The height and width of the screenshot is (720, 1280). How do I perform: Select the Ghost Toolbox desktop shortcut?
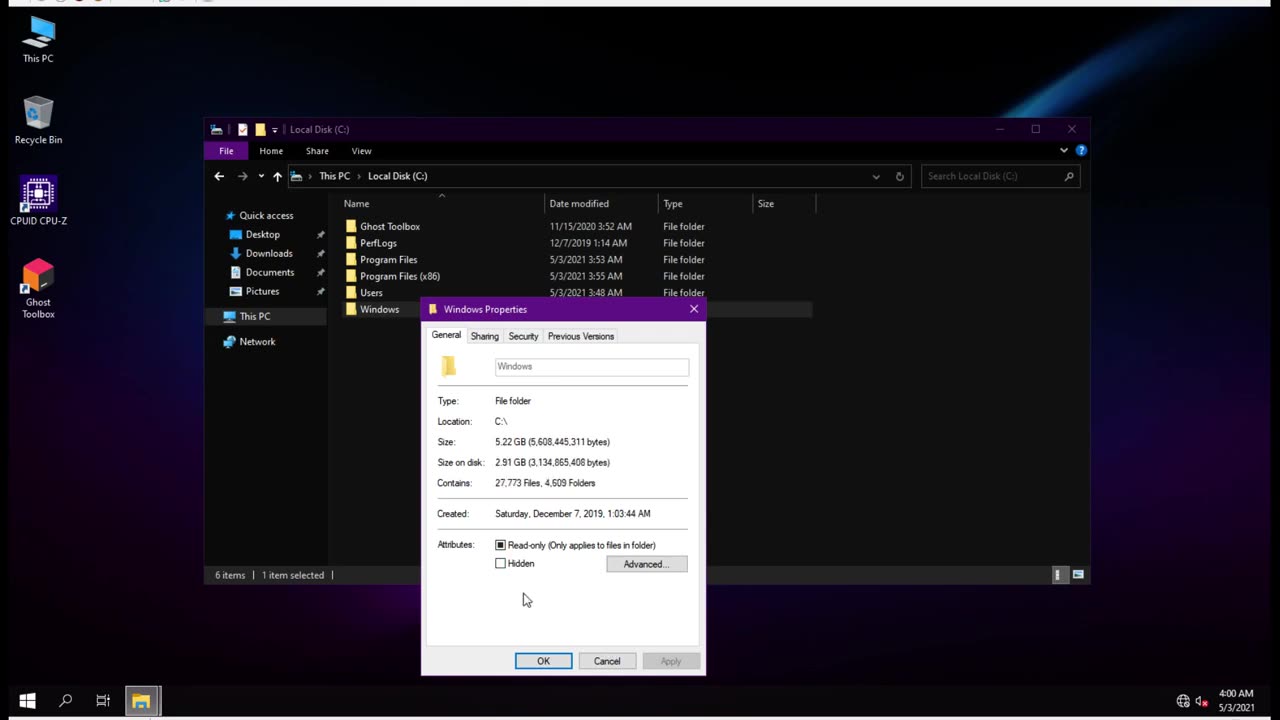pyautogui.click(x=38, y=288)
